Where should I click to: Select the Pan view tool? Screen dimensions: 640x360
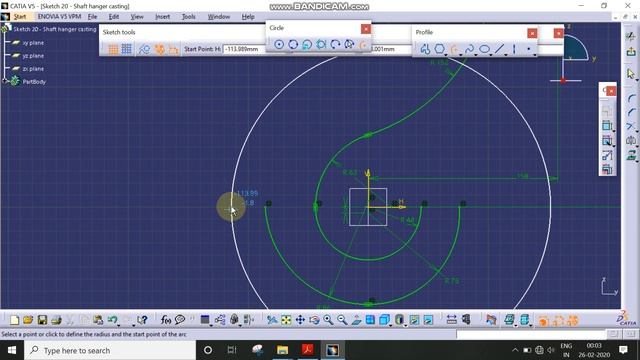pyautogui.click(x=300, y=320)
